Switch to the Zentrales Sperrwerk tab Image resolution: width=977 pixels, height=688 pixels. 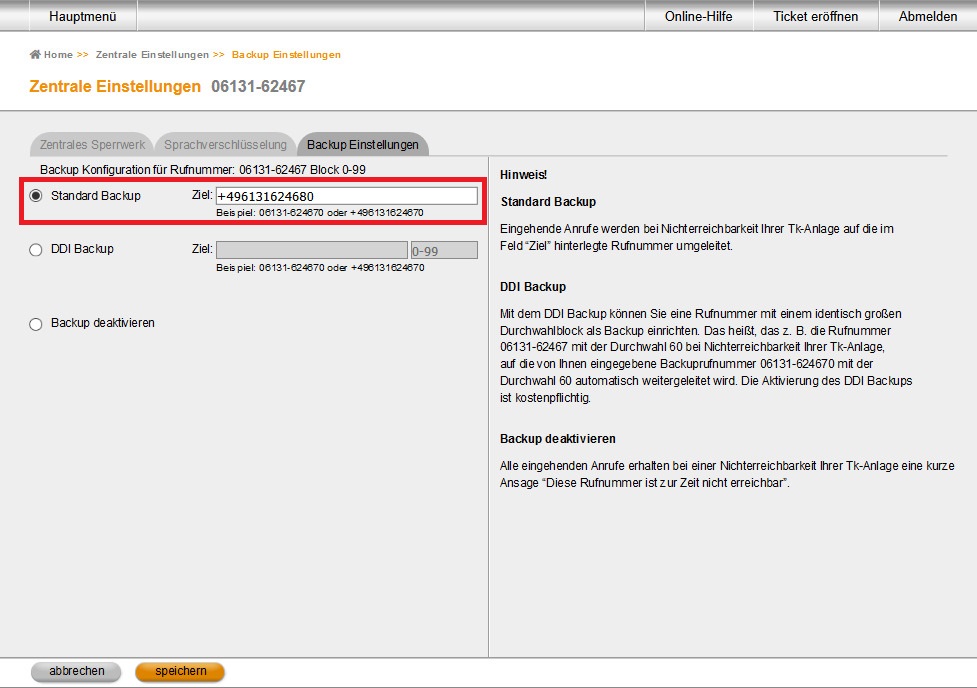93,145
